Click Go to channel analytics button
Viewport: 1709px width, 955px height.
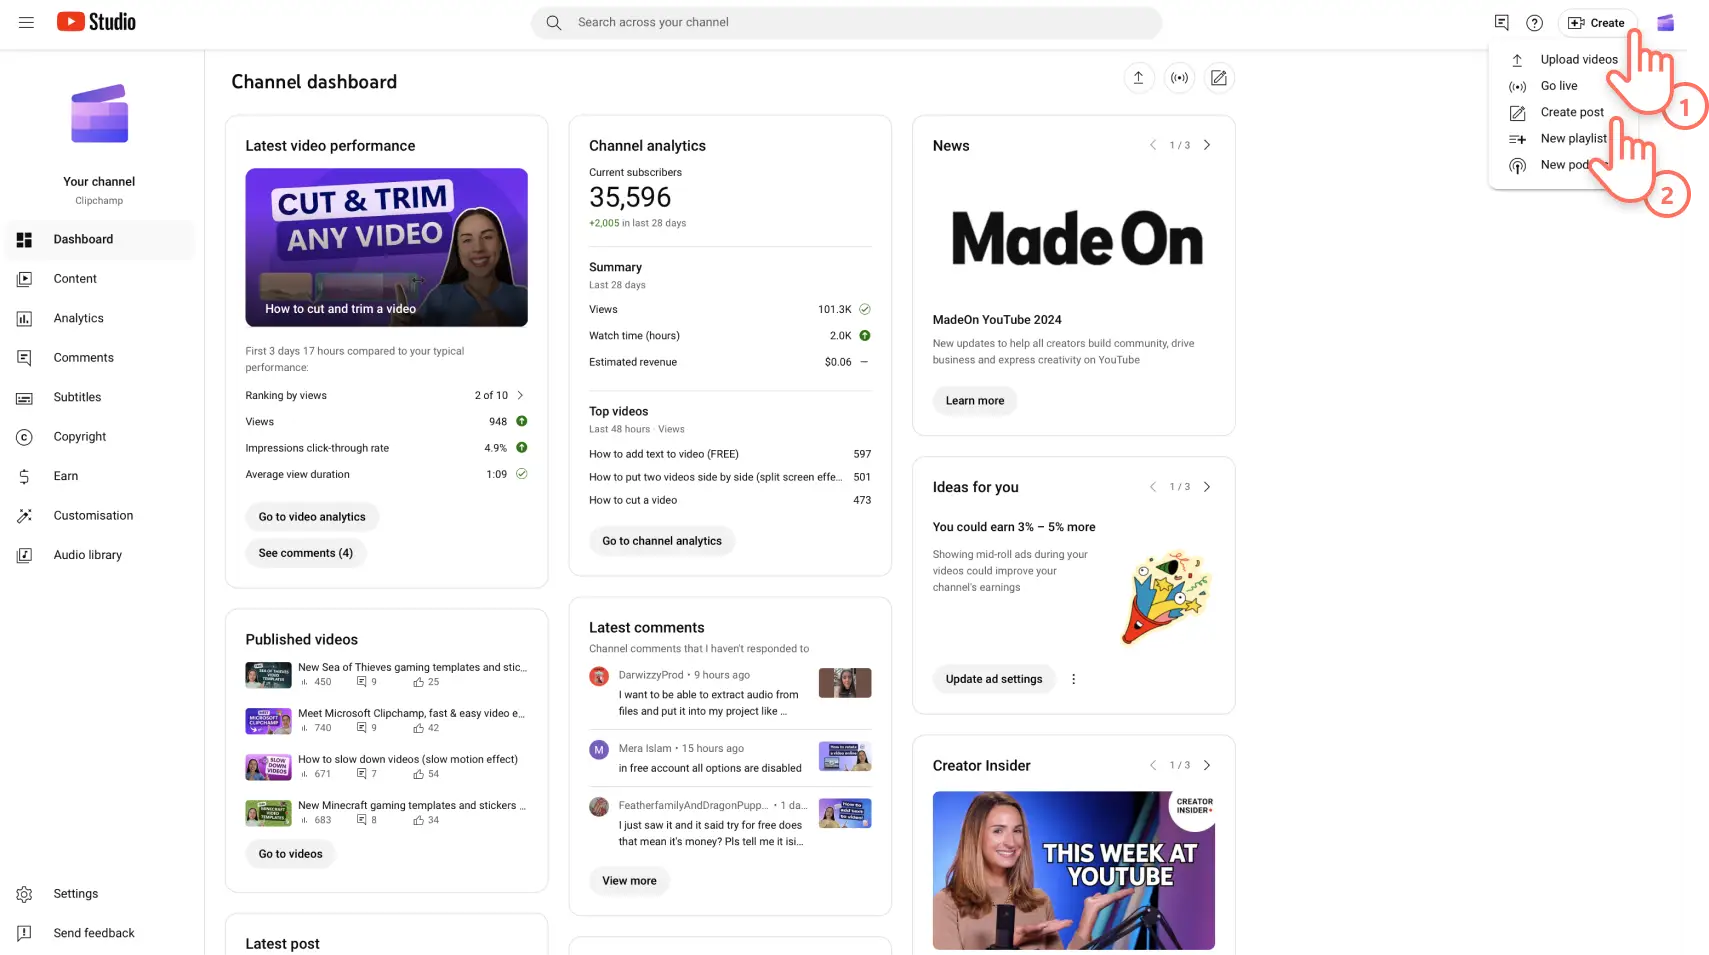pos(662,541)
